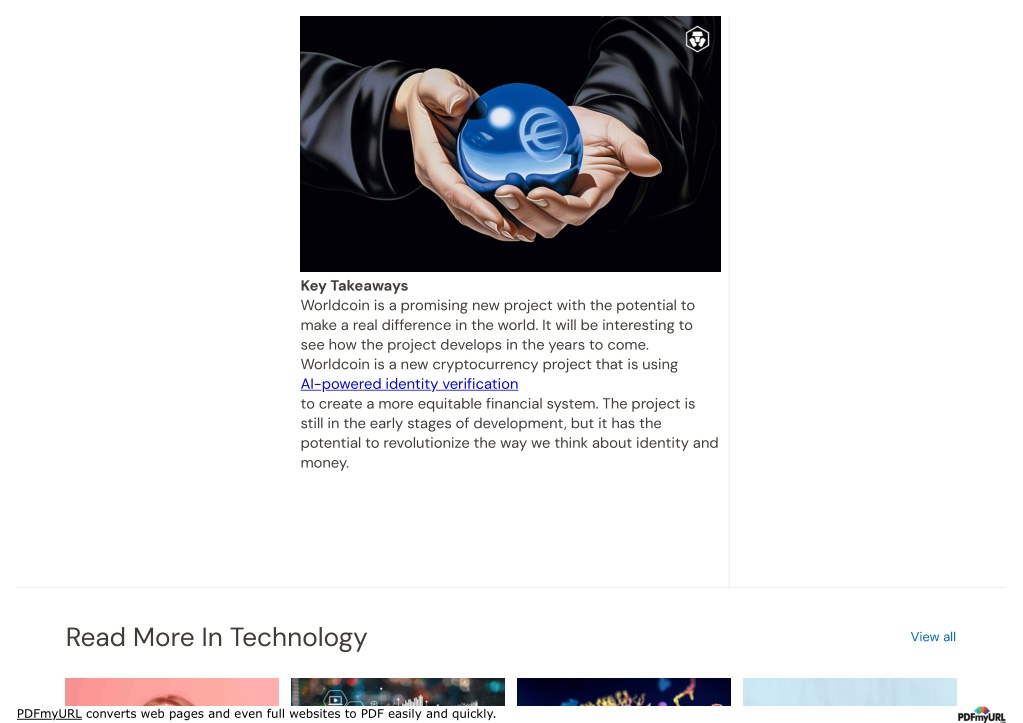Click the 'still in the early stages' text line
This screenshot has width=1023, height=723.
[481, 423]
